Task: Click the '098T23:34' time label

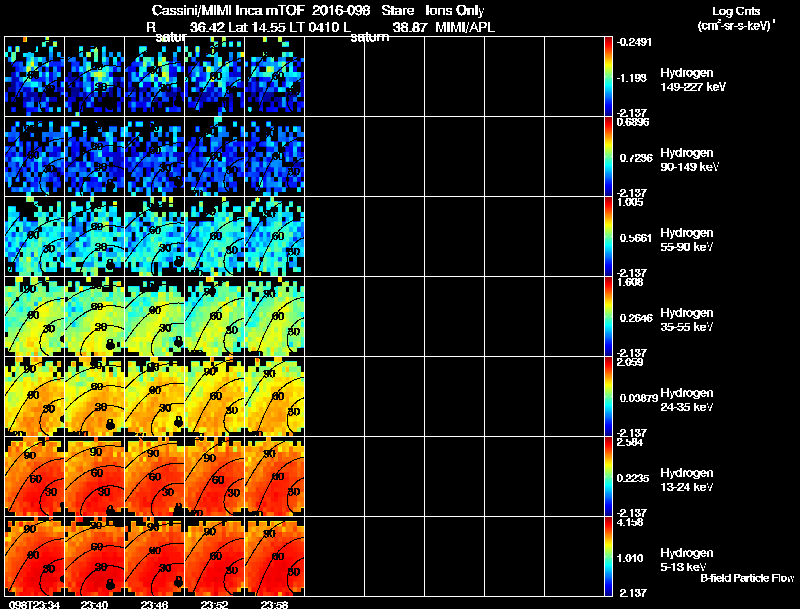Action: (x=34, y=604)
